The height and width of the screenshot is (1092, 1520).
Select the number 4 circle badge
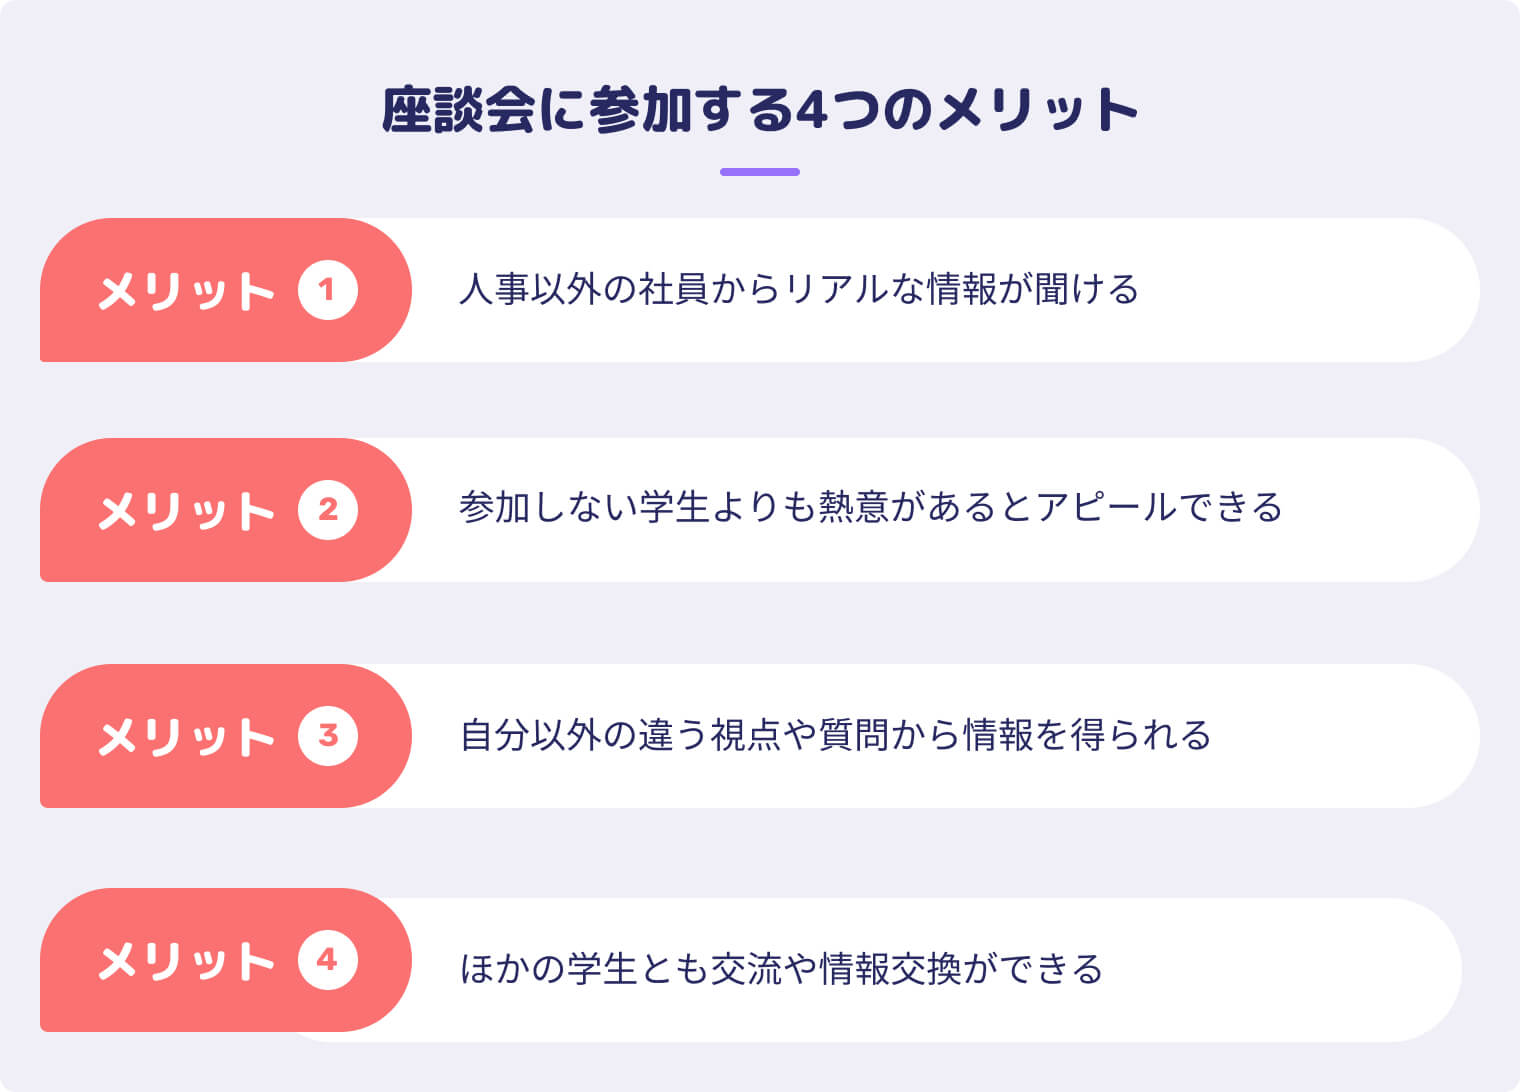[327, 960]
